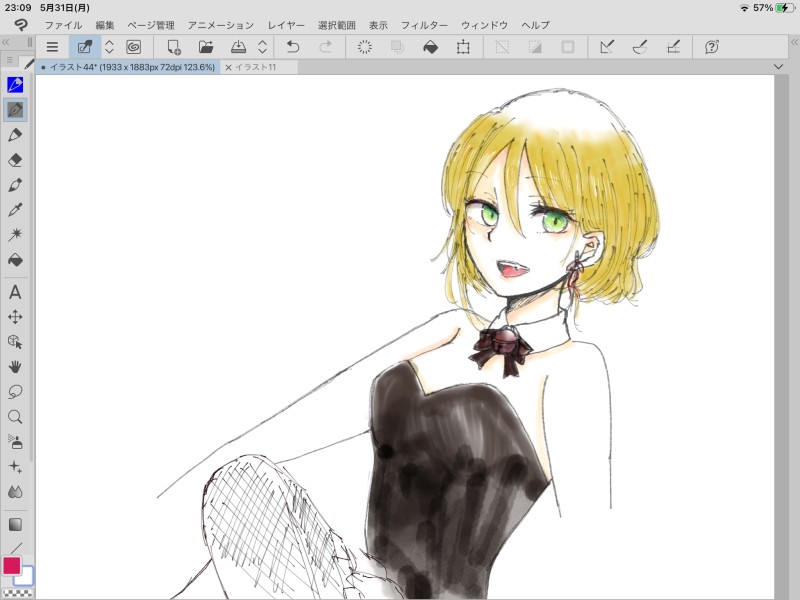800x600 pixels.
Task: Select the Zoom magnifier tool
Action: pos(15,417)
